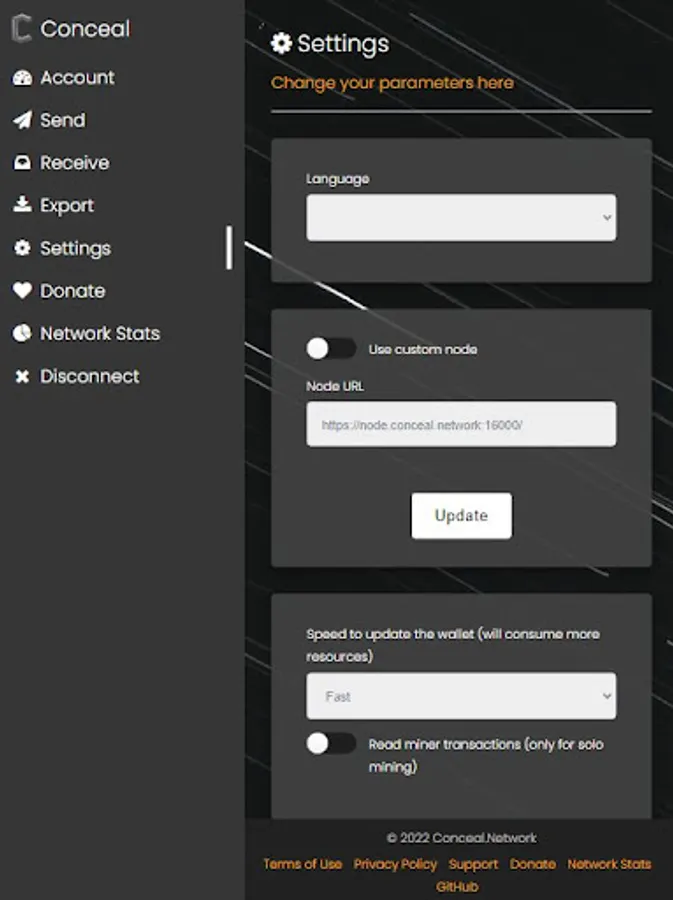Open the Terms of Use link

click(303, 864)
